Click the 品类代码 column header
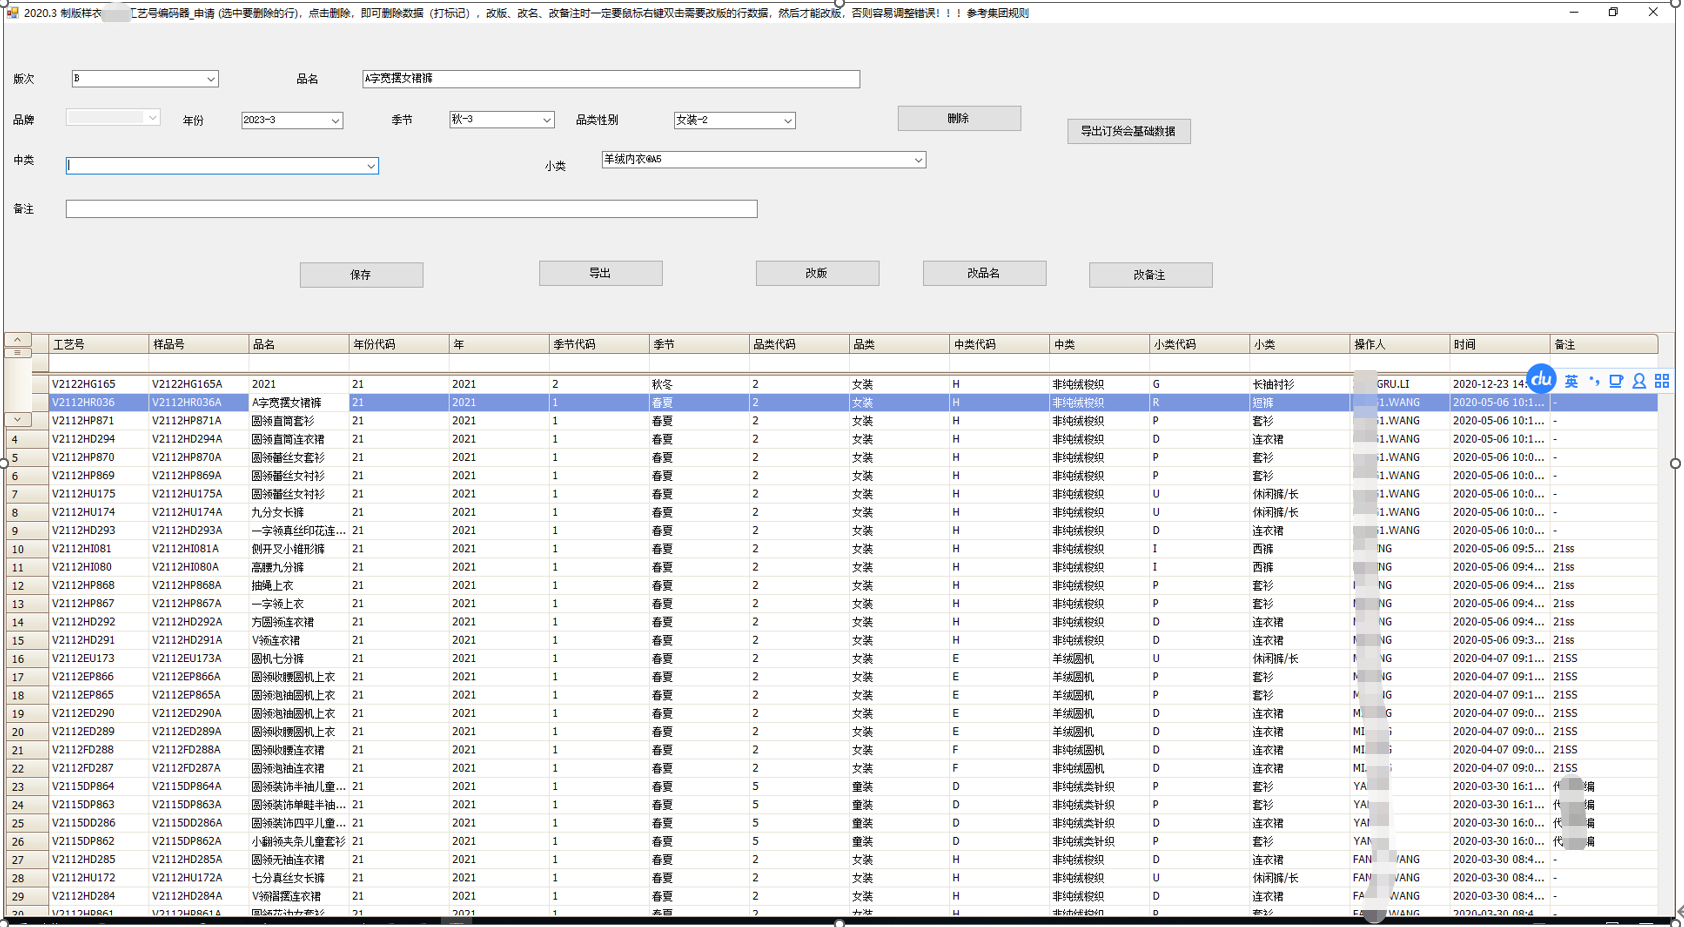Screen dimensions: 1684x927 [x=799, y=344]
